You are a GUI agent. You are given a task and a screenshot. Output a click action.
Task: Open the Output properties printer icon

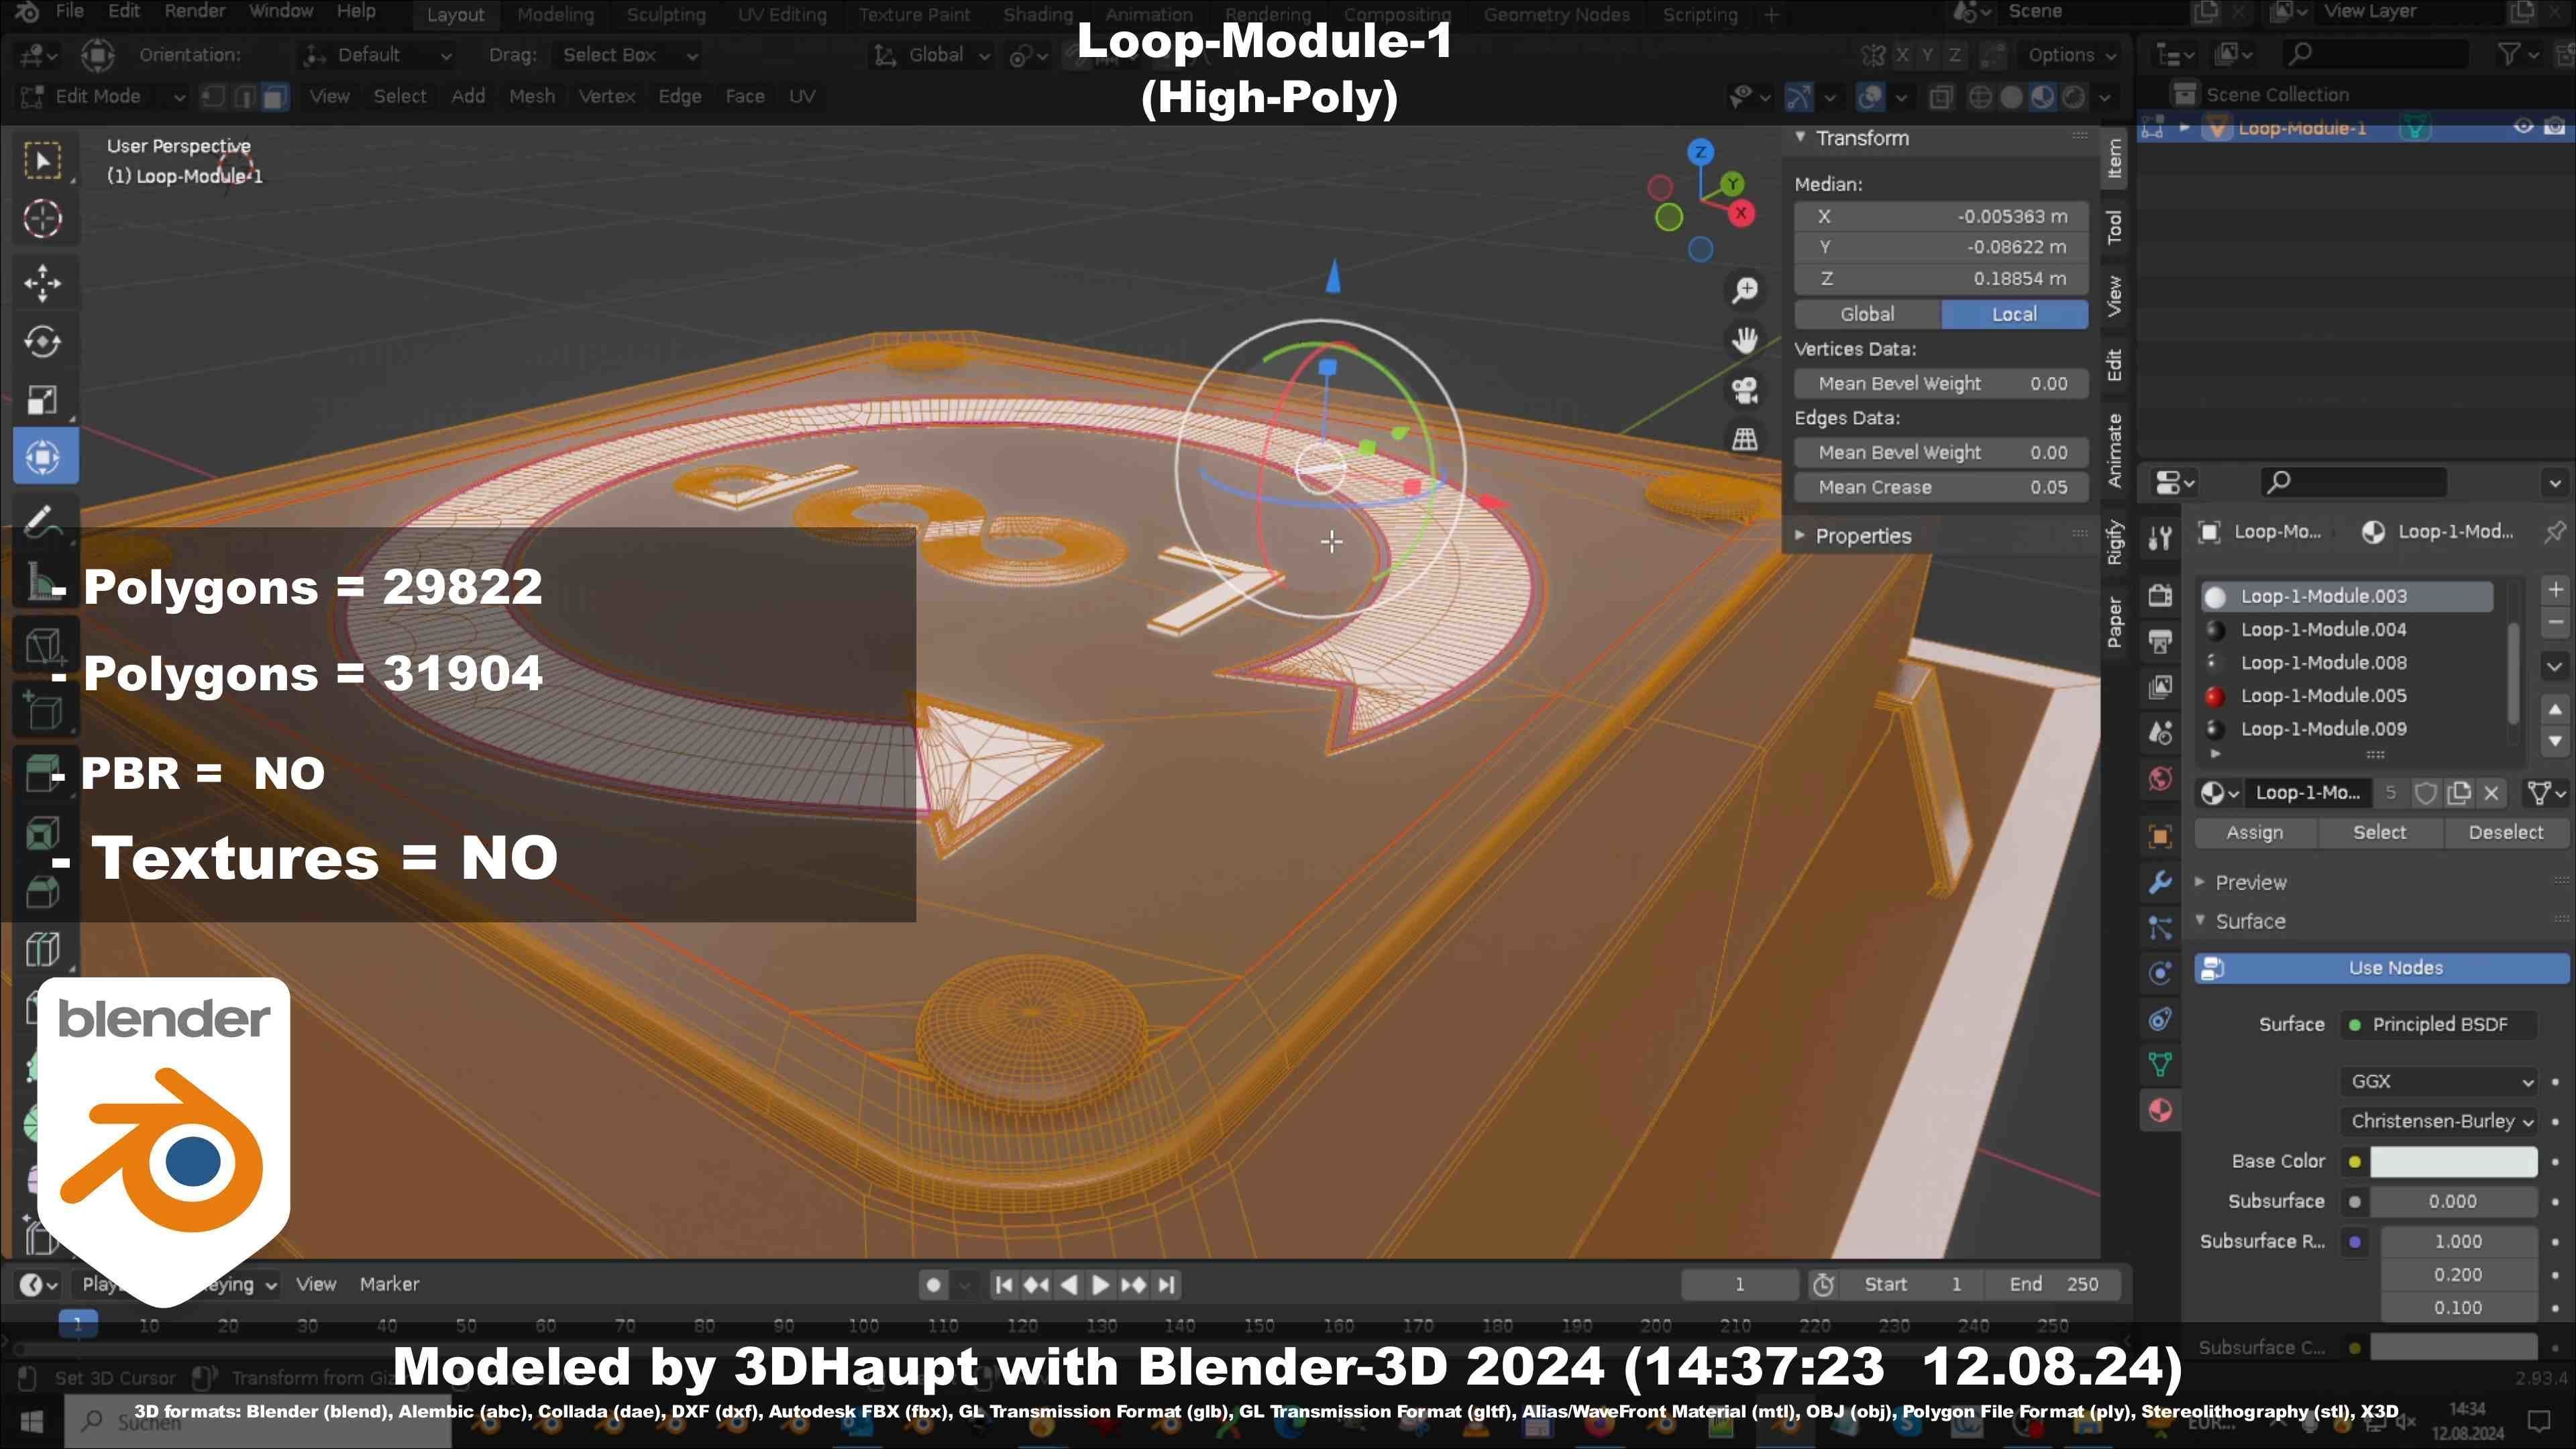click(x=2160, y=641)
